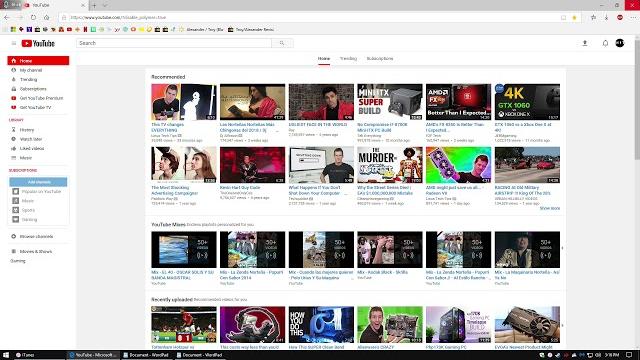Open 'Kevin Hart Guy Code' video title

(240, 188)
